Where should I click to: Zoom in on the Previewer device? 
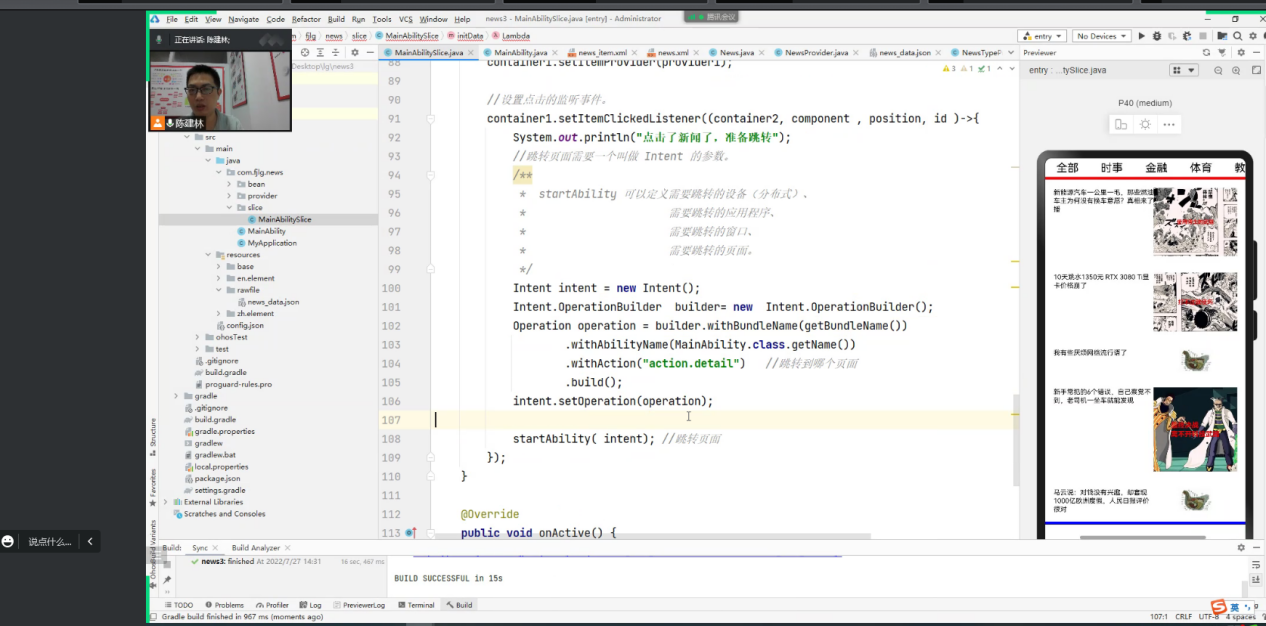[1235, 70]
